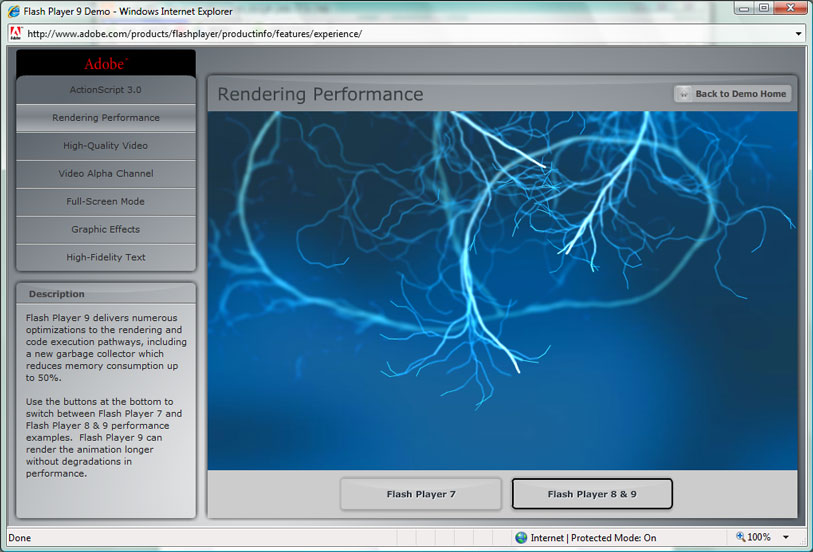This screenshot has height=552, width=813.
Task: Select the Full-Screen Mode item
Action: click(106, 202)
